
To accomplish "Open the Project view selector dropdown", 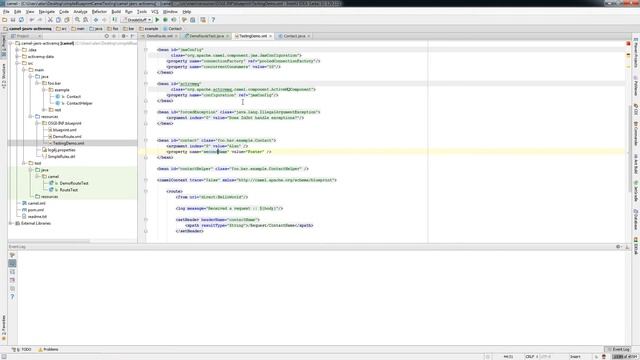I will pos(25,36).
